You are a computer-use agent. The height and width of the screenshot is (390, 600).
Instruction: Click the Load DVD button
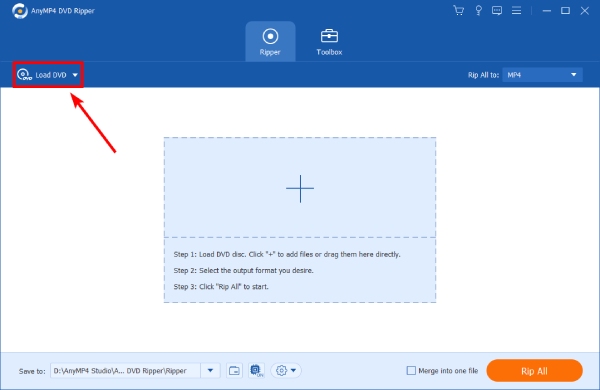tap(42, 75)
